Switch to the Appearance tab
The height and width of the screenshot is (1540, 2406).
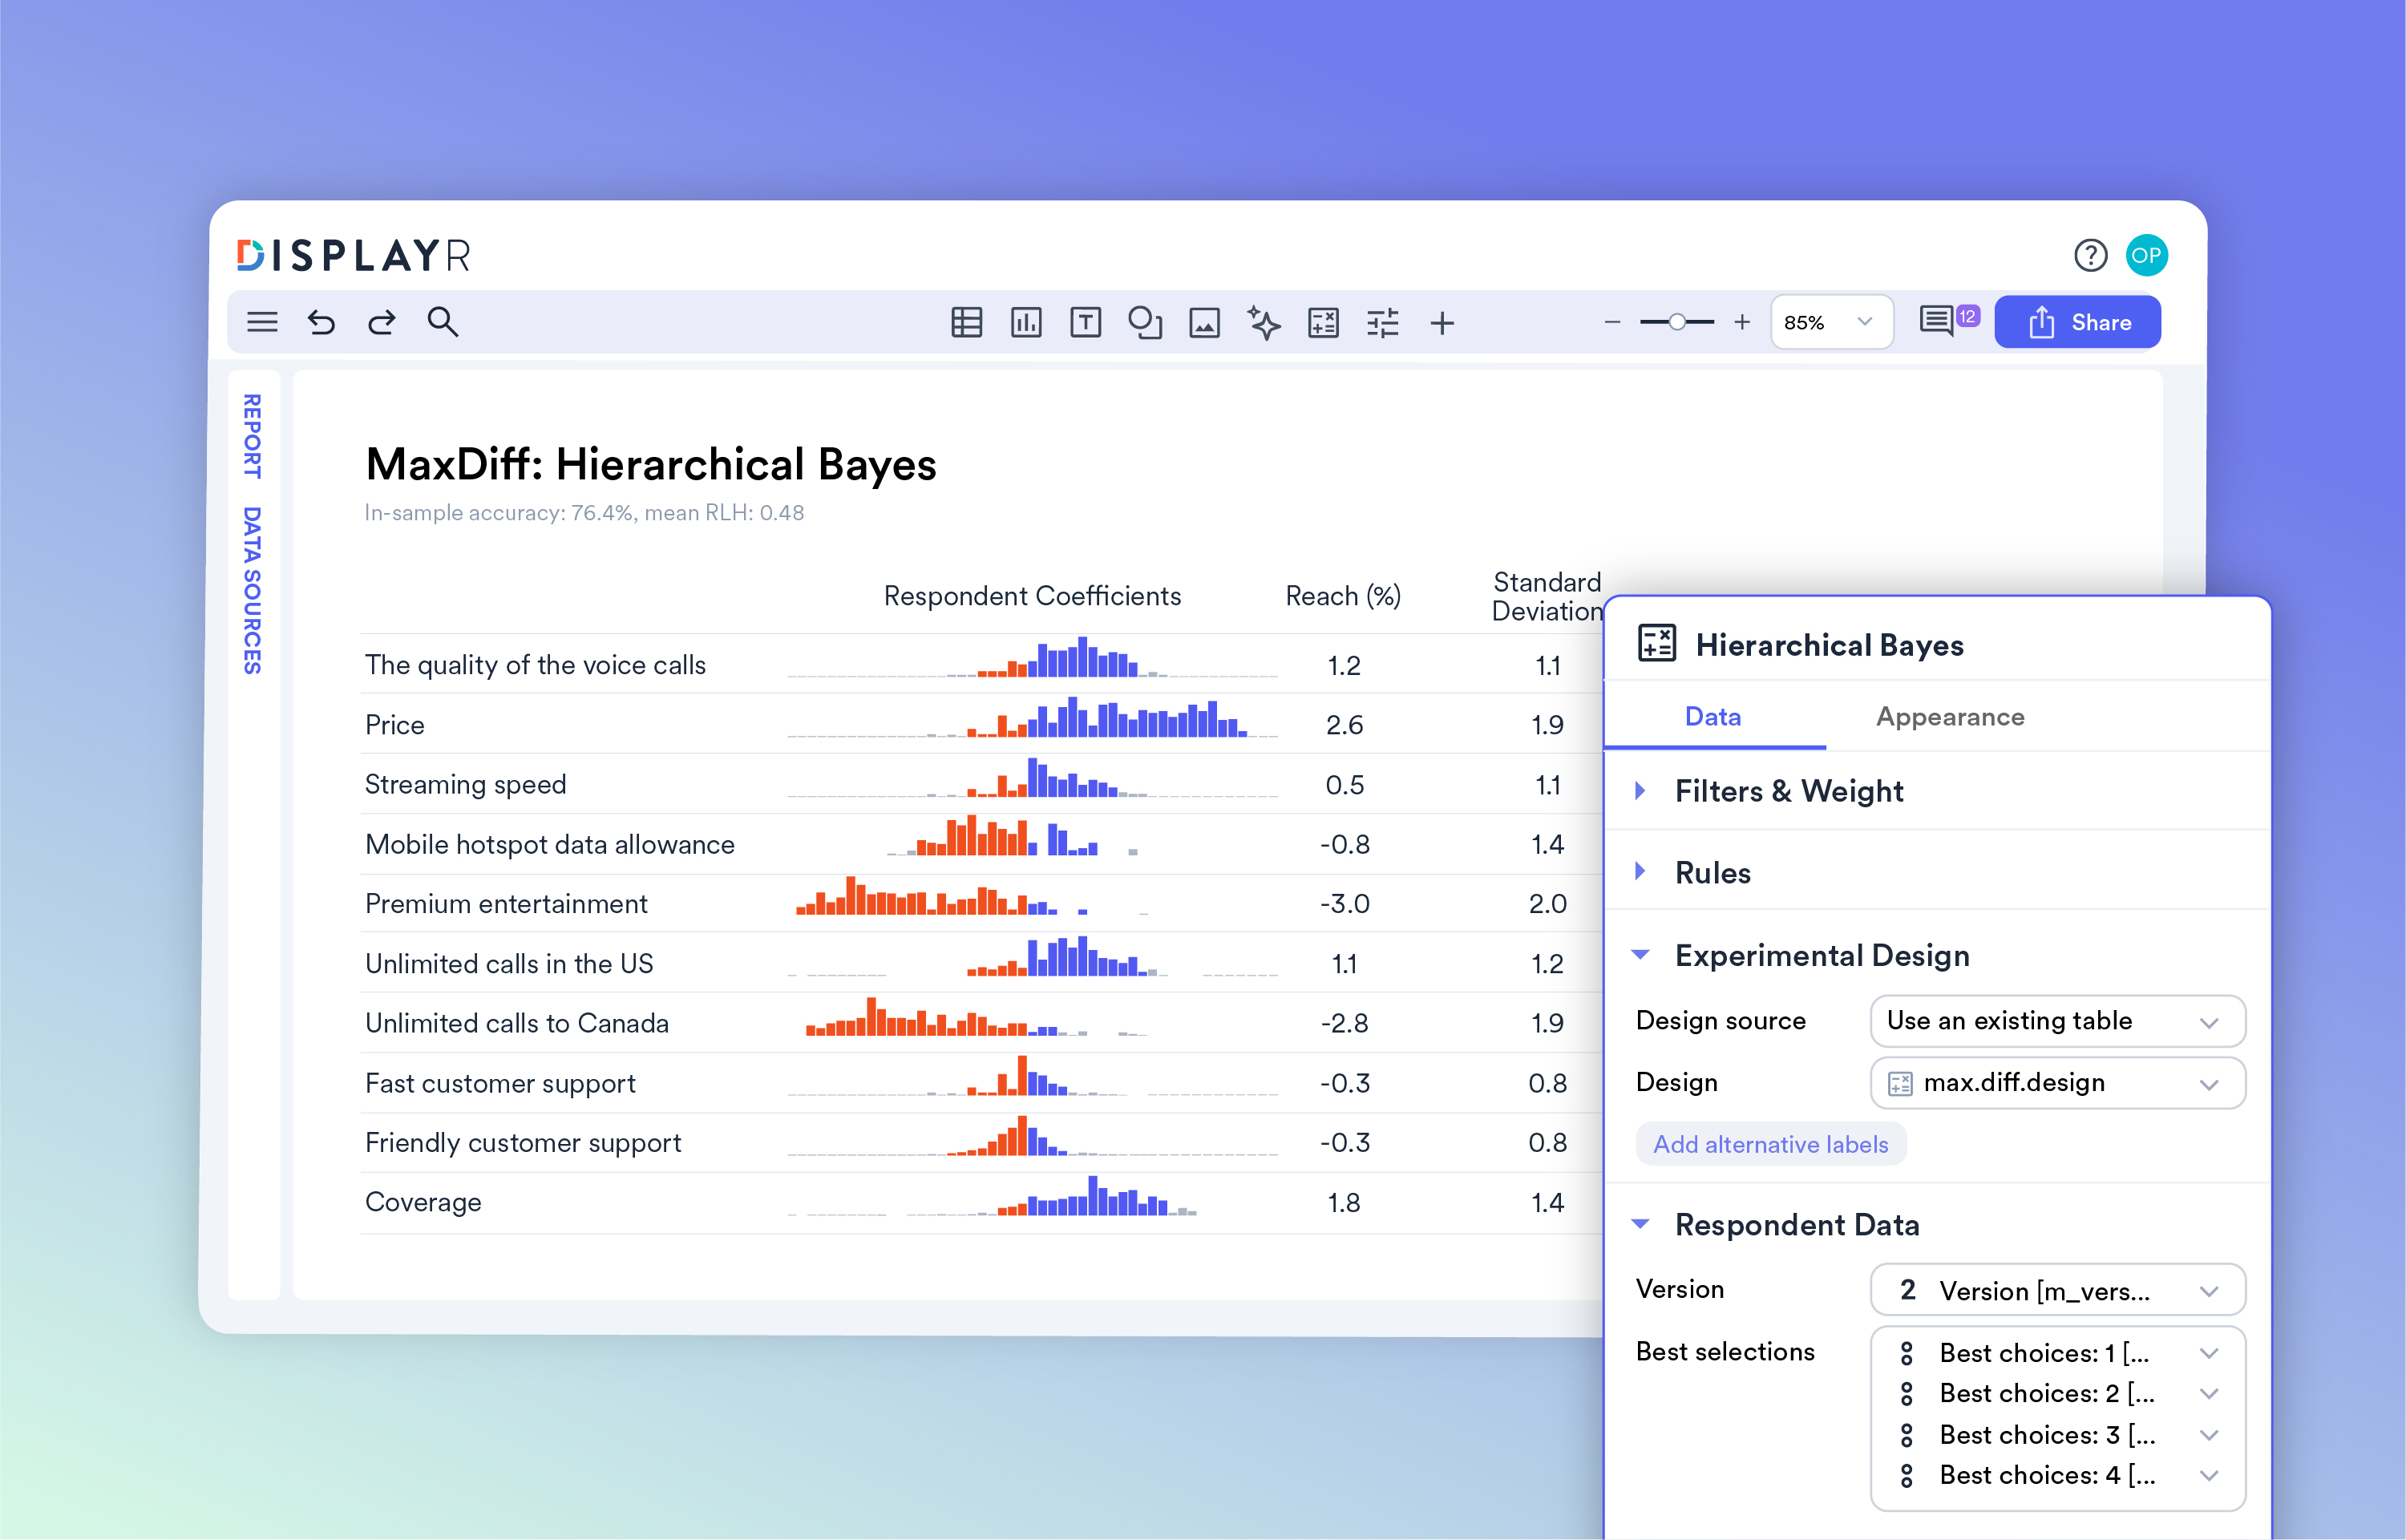pyautogui.click(x=1948, y=717)
